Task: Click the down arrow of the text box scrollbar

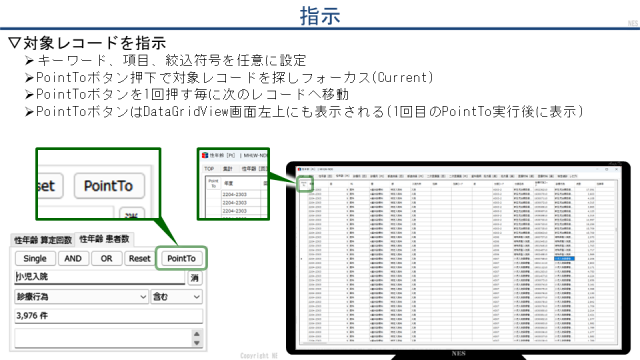Action: coord(197,343)
